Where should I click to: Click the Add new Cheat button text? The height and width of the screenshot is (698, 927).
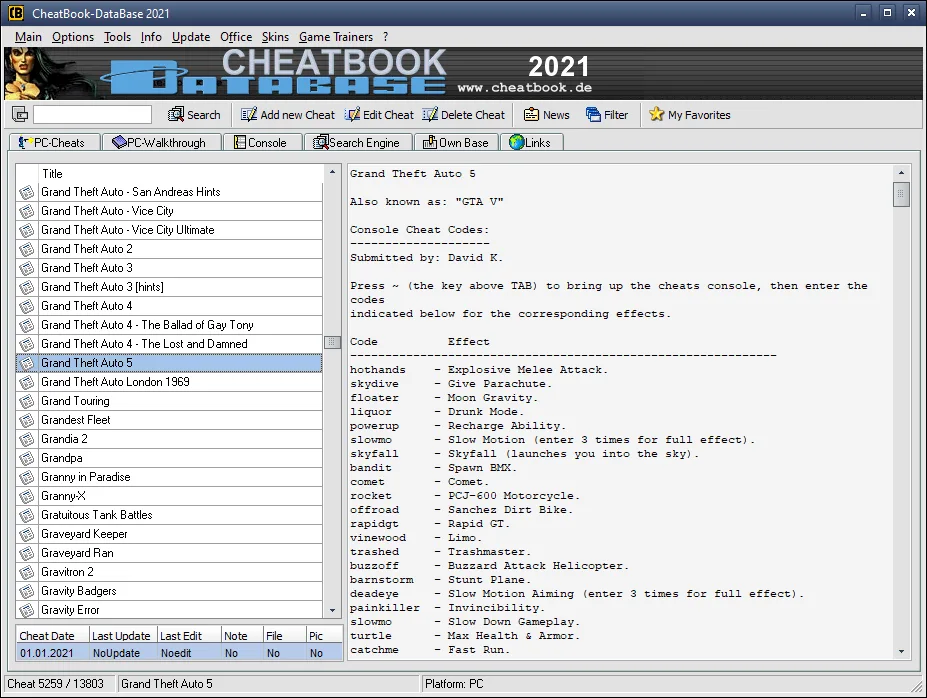click(x=297, y=115)
